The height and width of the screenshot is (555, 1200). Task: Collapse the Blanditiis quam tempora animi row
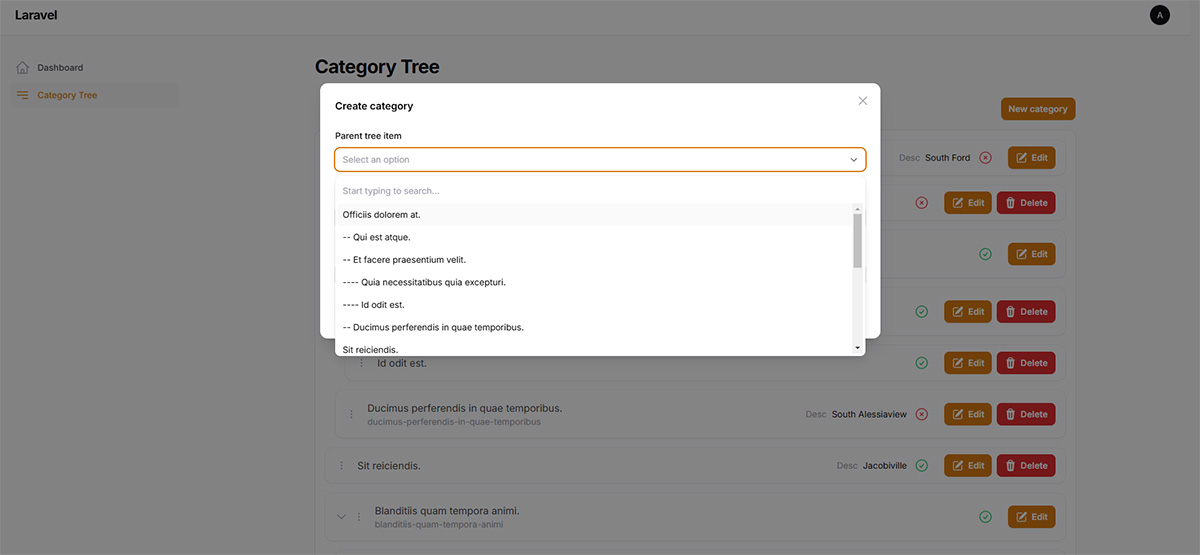tap(341, 517)
